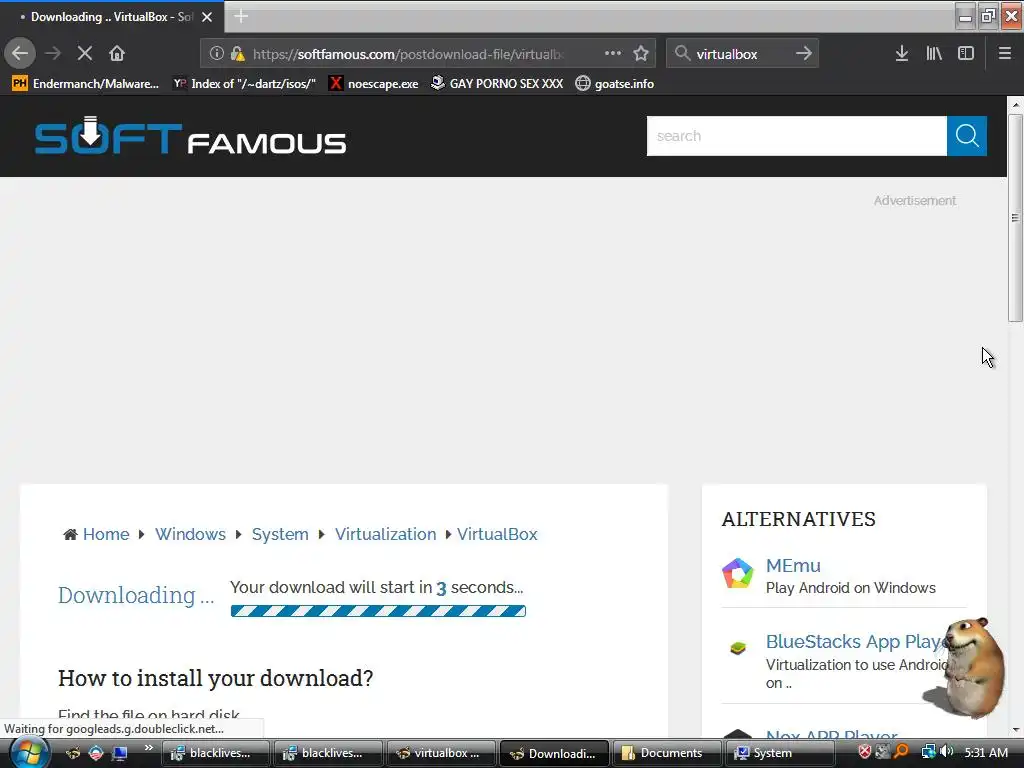Stop loading the page with X button
The image size is (1024, 768).
pos(85,54)
